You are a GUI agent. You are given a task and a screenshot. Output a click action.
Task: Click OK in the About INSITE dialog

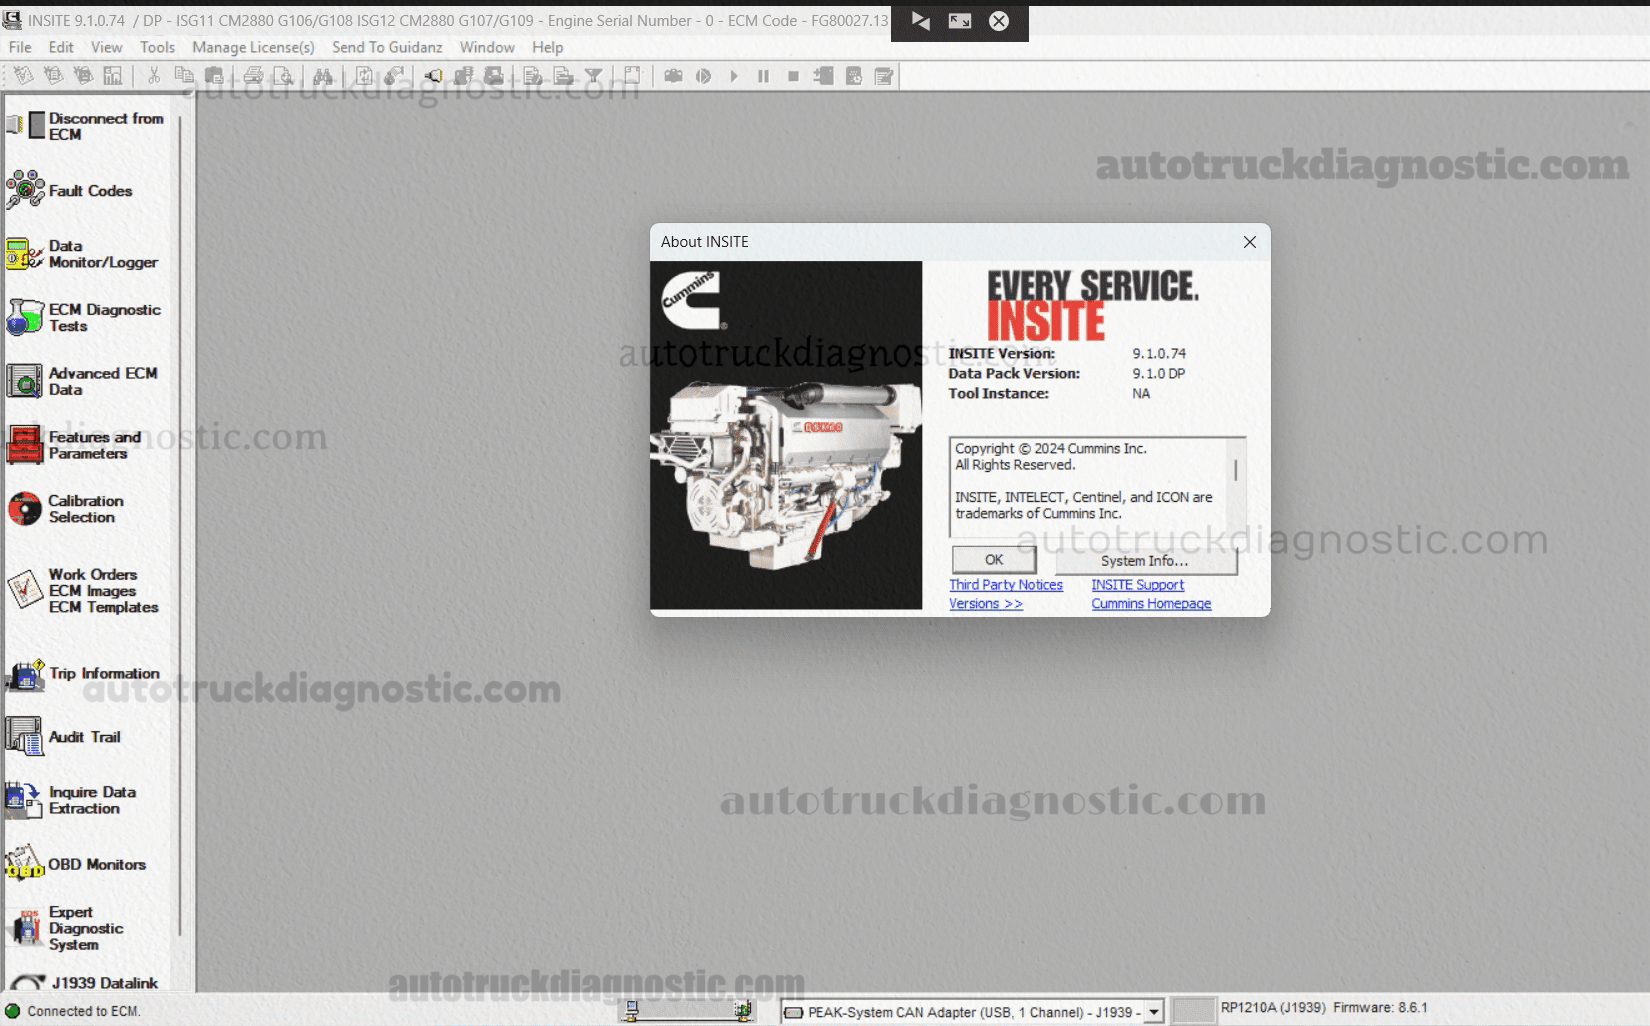coord(993,560)
